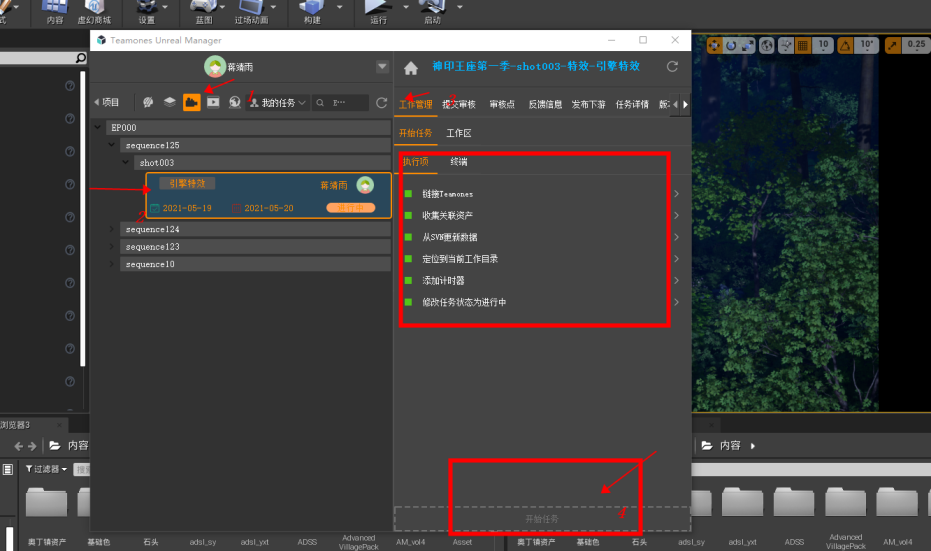Click the layers stack icon in manager toolbar
931x551 pixels.
[170, 102]
